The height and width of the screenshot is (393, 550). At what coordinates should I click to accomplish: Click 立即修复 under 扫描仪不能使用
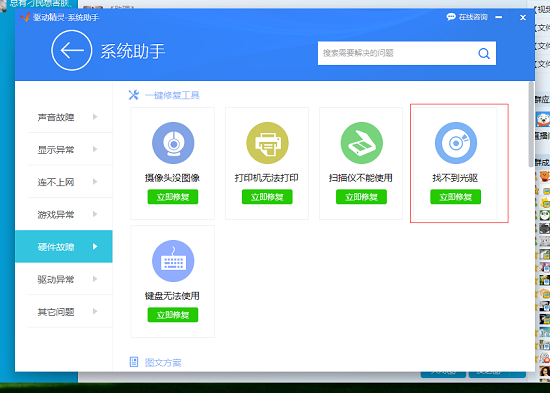(x=361, y=197)
